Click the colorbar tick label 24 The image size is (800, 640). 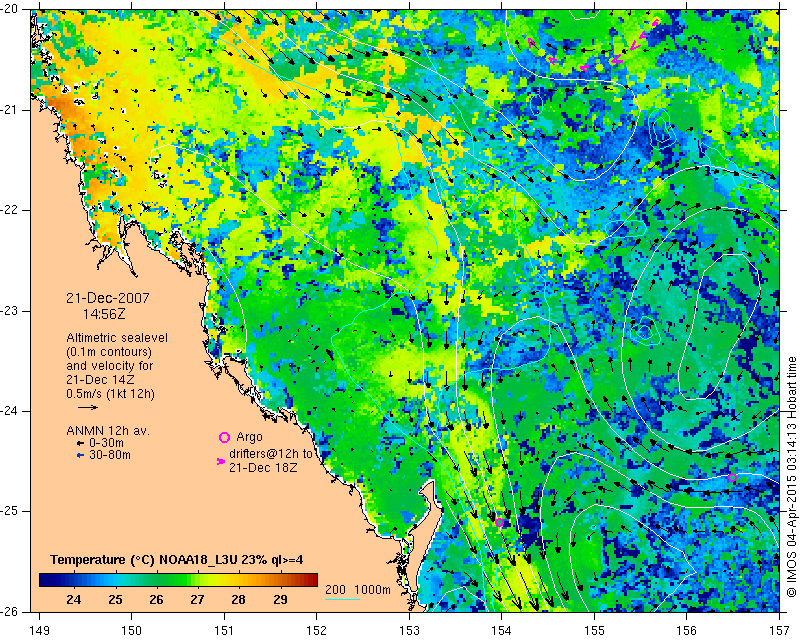click(x=73, y=599)
